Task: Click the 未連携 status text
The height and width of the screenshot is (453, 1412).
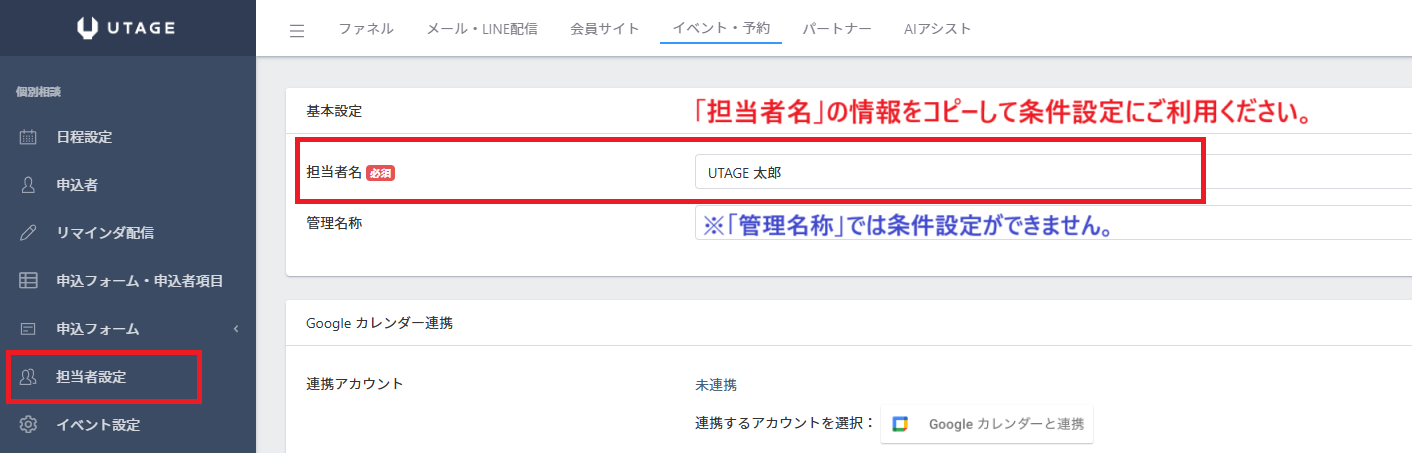Action: pos(715,385)
